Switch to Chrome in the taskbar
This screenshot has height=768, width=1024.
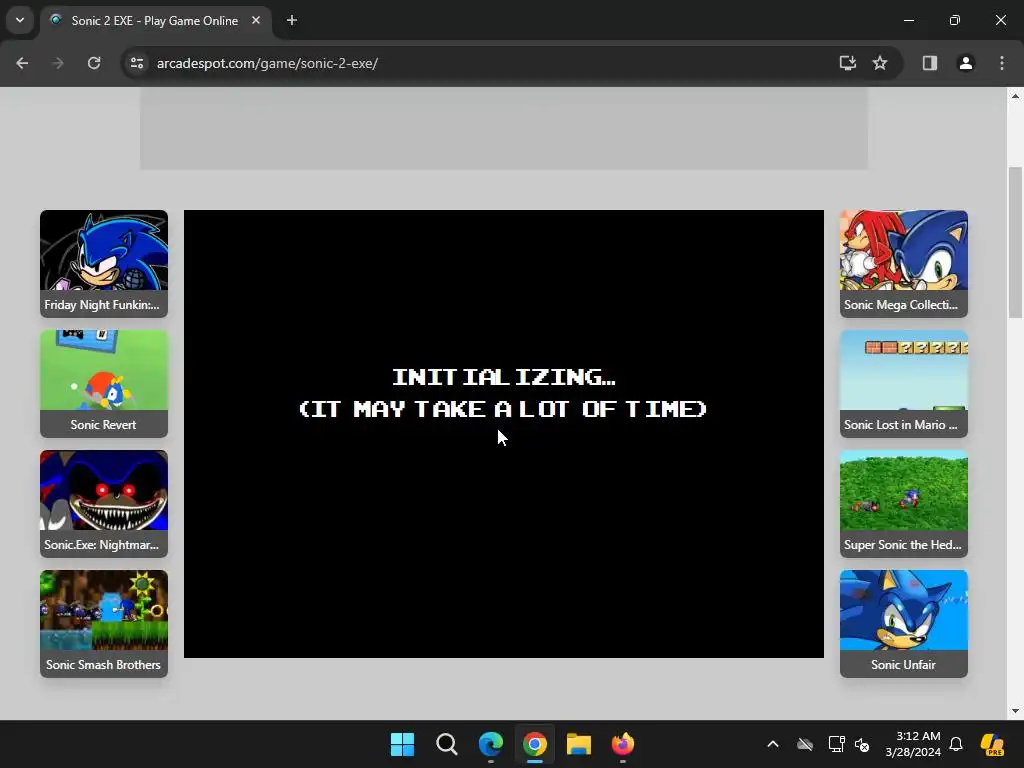click(x=535, y=744)
